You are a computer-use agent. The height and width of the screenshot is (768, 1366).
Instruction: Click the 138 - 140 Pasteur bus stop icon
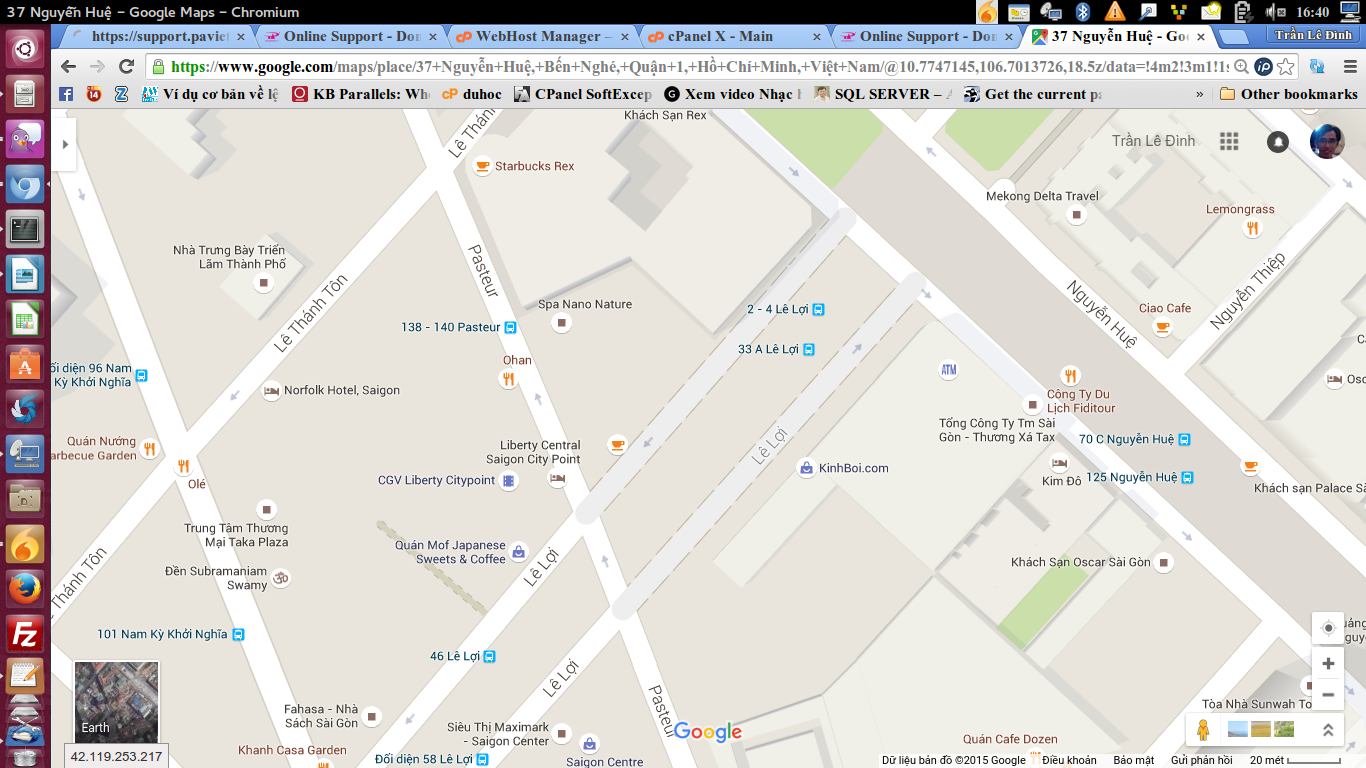pyautogui.click(x=510, y=327)
